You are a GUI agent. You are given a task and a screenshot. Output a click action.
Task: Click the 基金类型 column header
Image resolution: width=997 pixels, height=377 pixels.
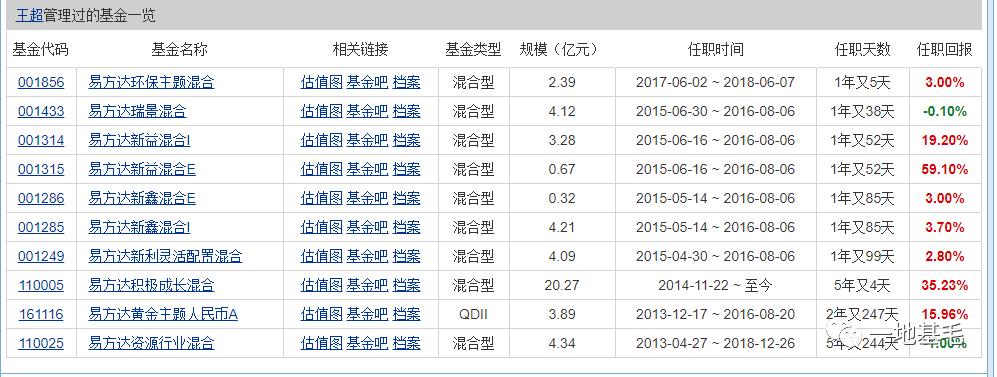click(473, 50)
